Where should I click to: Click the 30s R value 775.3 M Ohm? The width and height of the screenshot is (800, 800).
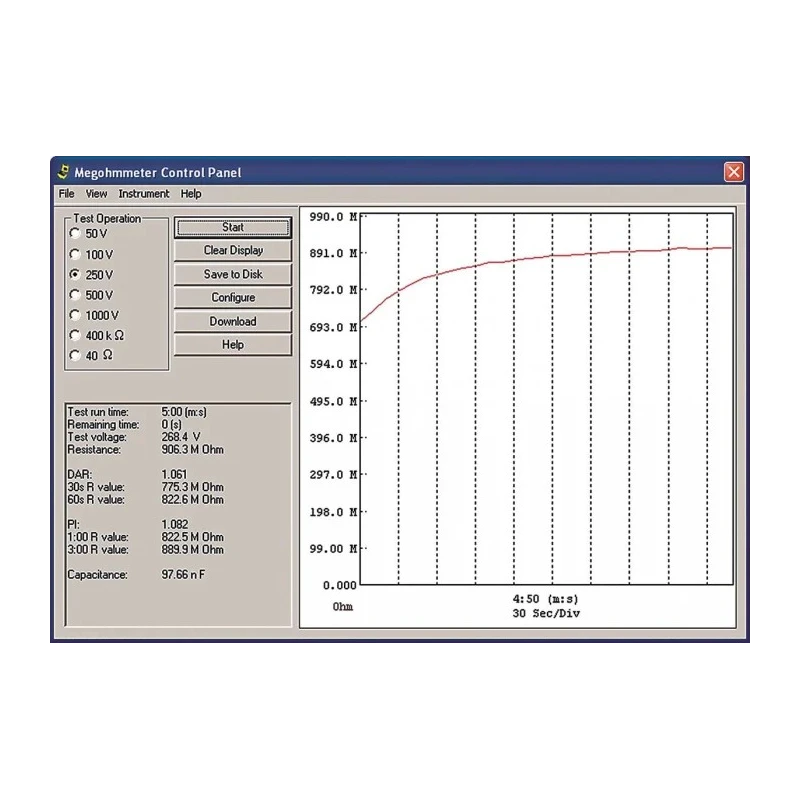[x=192, y=487]
